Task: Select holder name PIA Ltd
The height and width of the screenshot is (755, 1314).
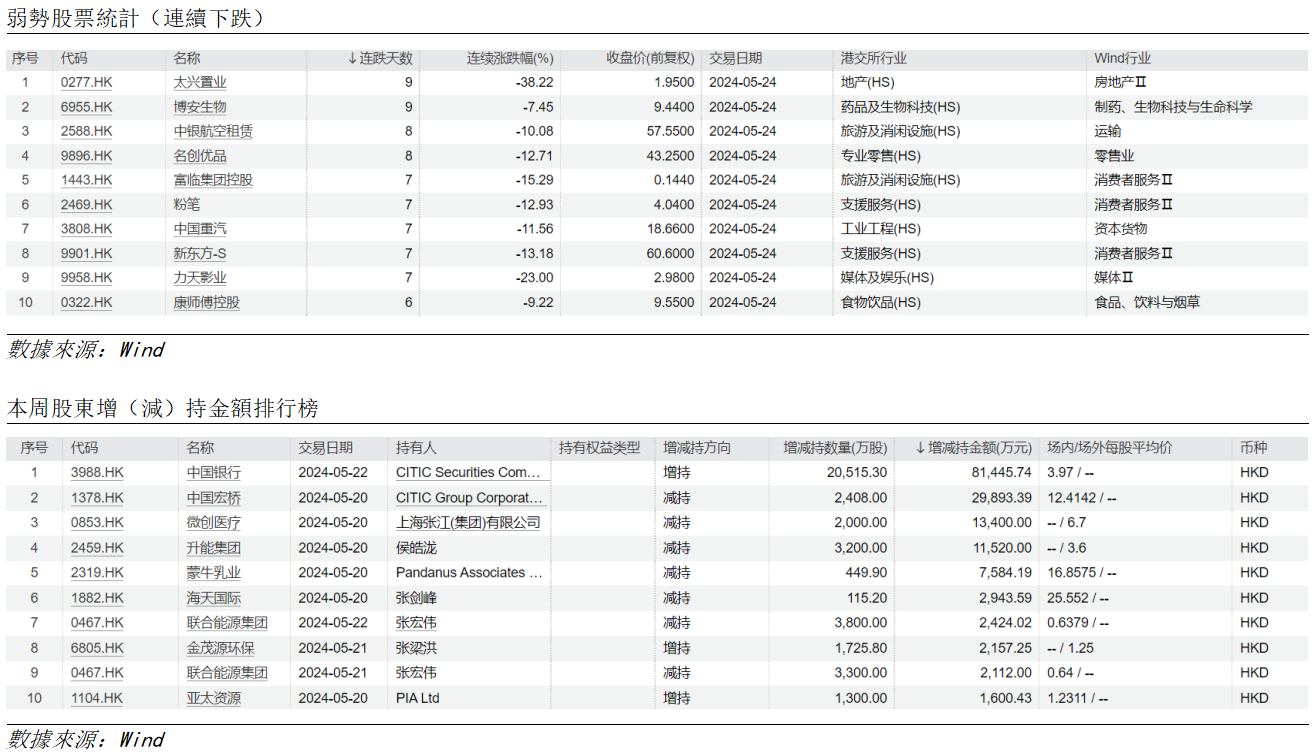Action: tap(417, 698)
